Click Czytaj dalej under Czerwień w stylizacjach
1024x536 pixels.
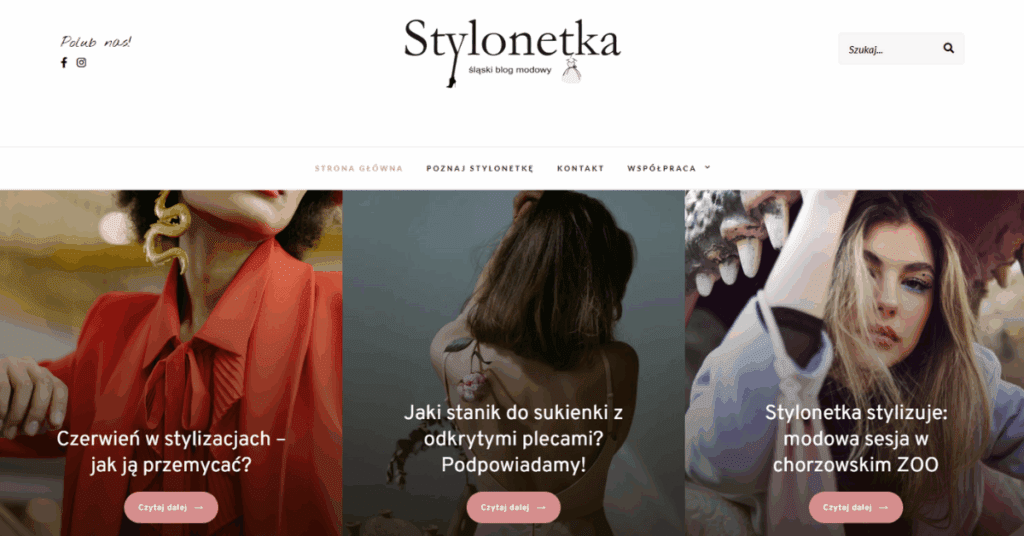(x=171, y=507)
